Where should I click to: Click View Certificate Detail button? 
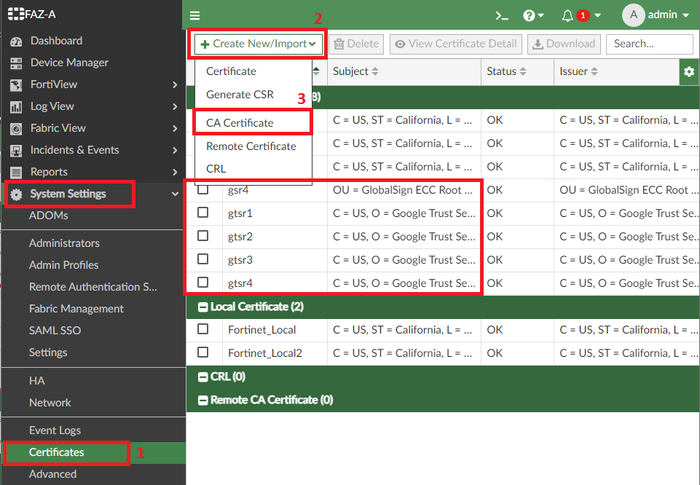click(456, 44)
